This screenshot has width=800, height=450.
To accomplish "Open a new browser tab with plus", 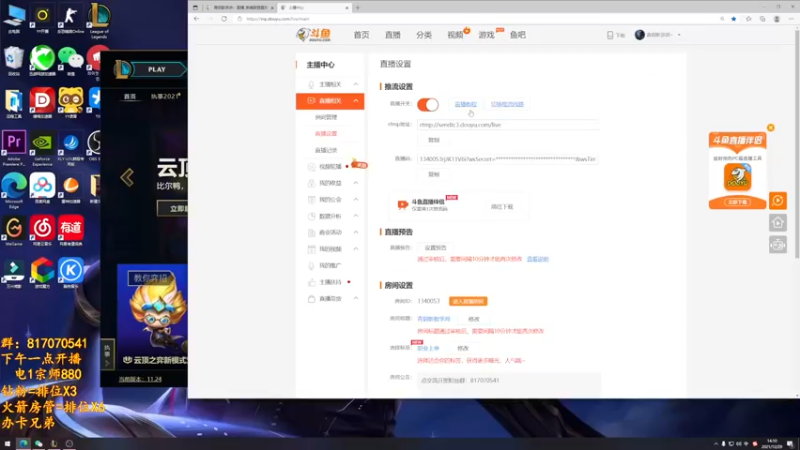I will (x=358, y=8).
